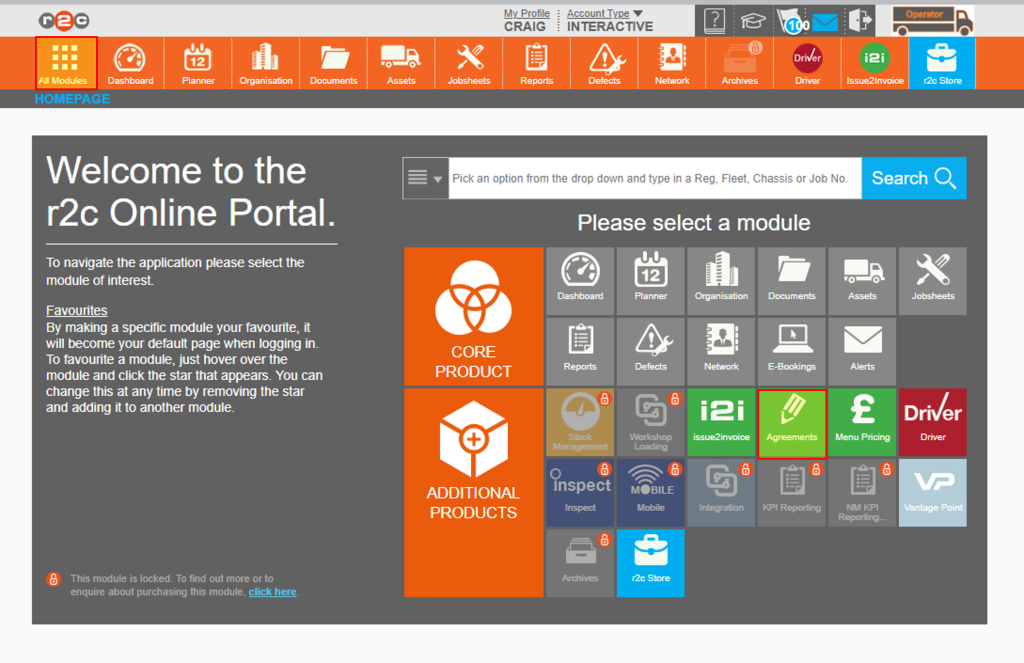Select the Documents module tile

(792, 281)
